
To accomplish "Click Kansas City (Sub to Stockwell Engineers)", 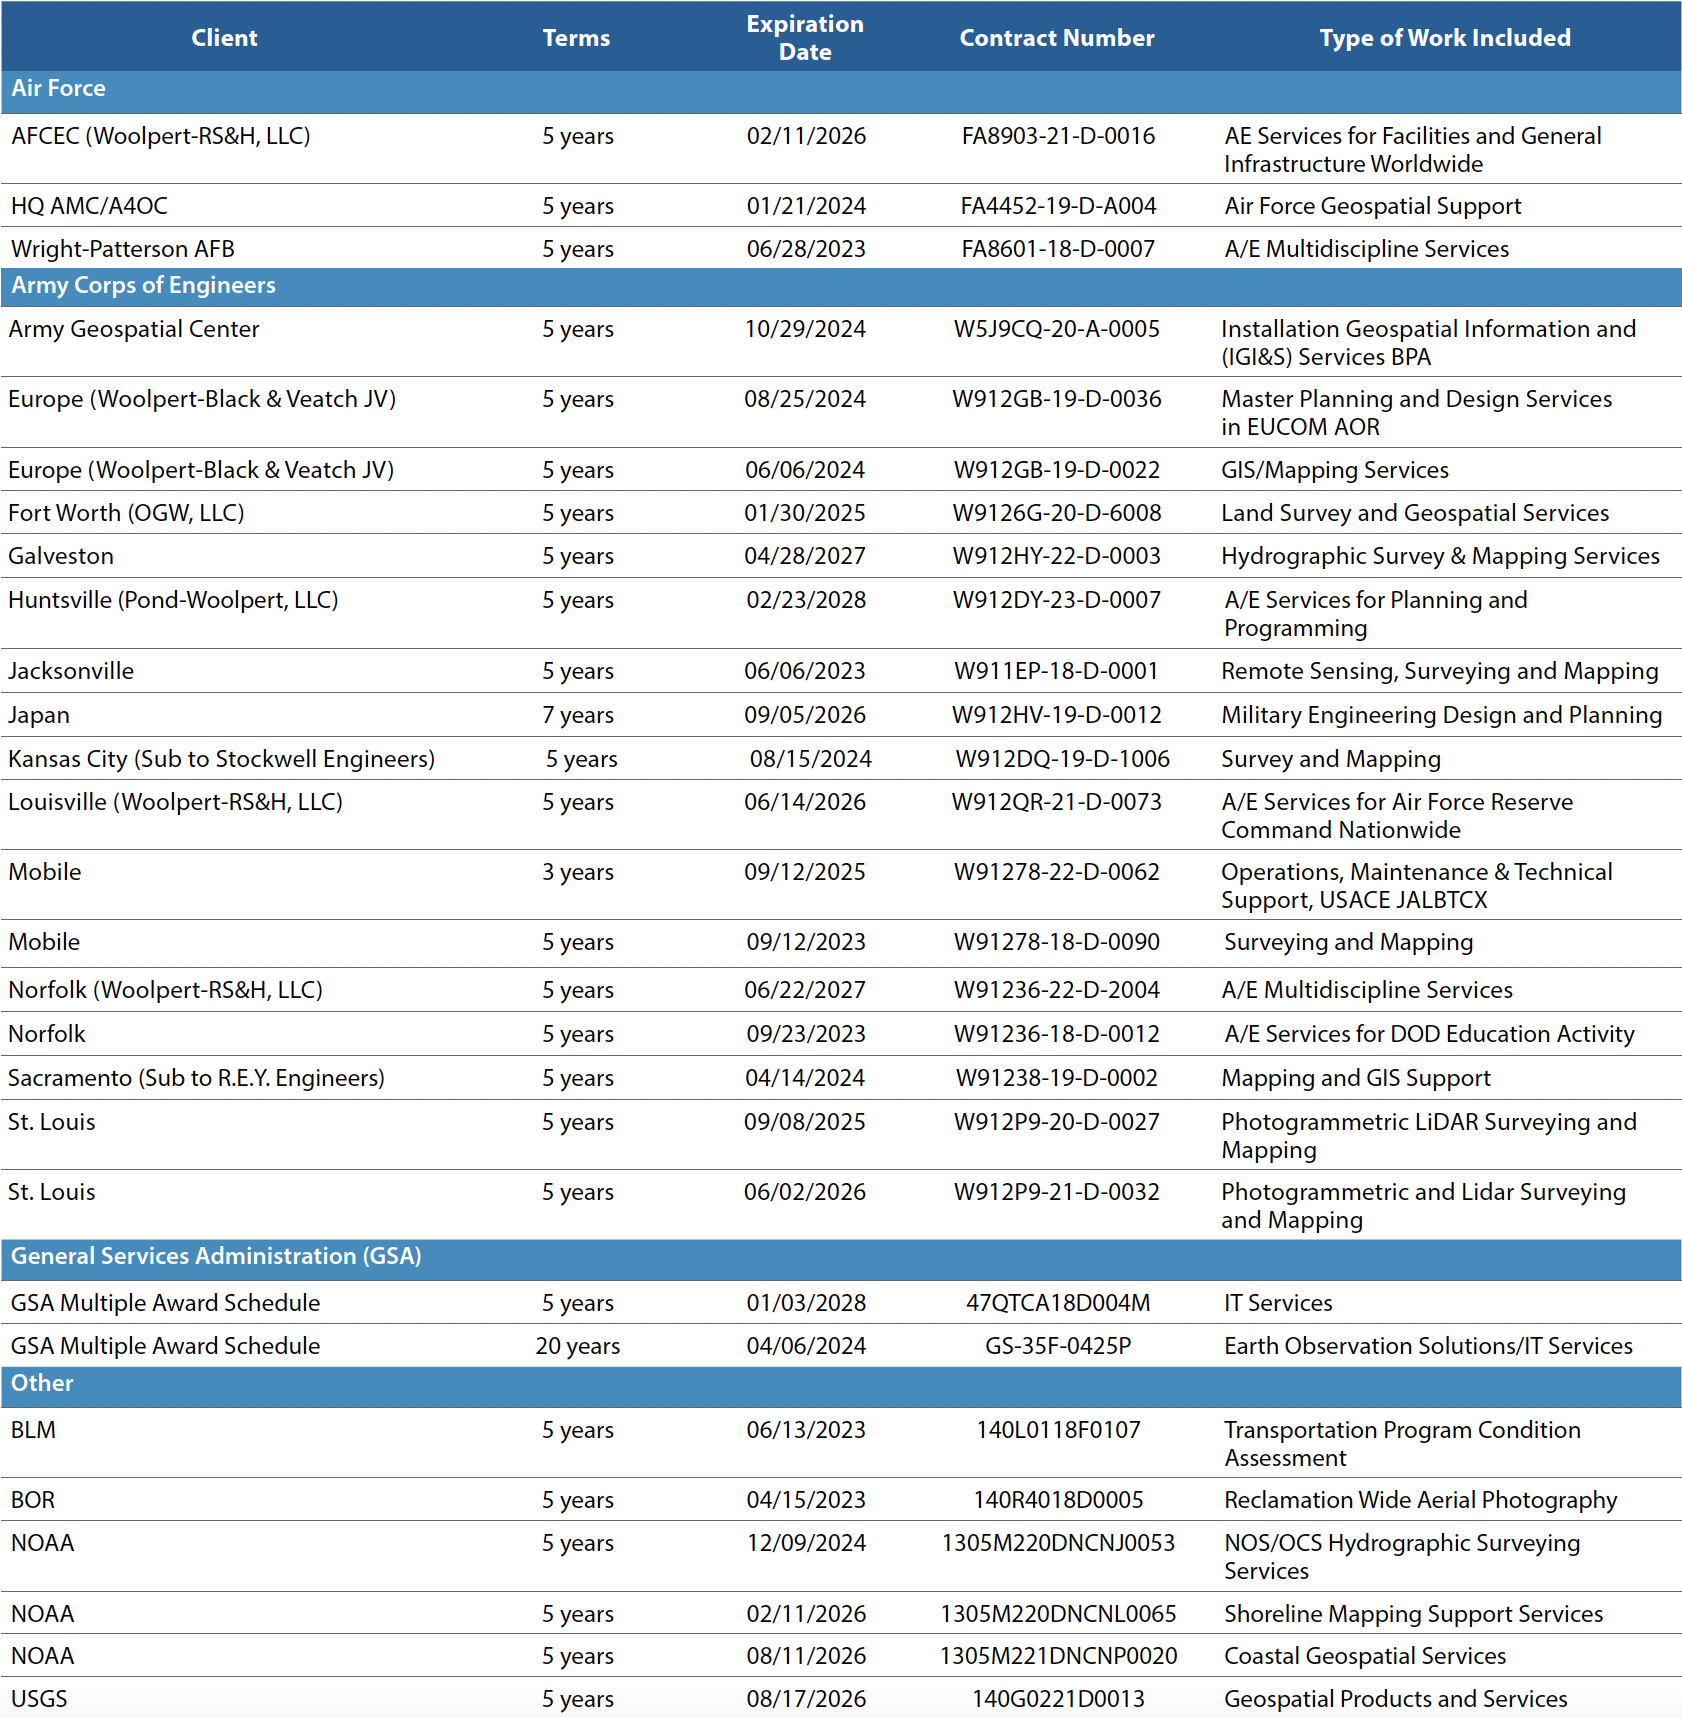I will [x=222, y=759].
